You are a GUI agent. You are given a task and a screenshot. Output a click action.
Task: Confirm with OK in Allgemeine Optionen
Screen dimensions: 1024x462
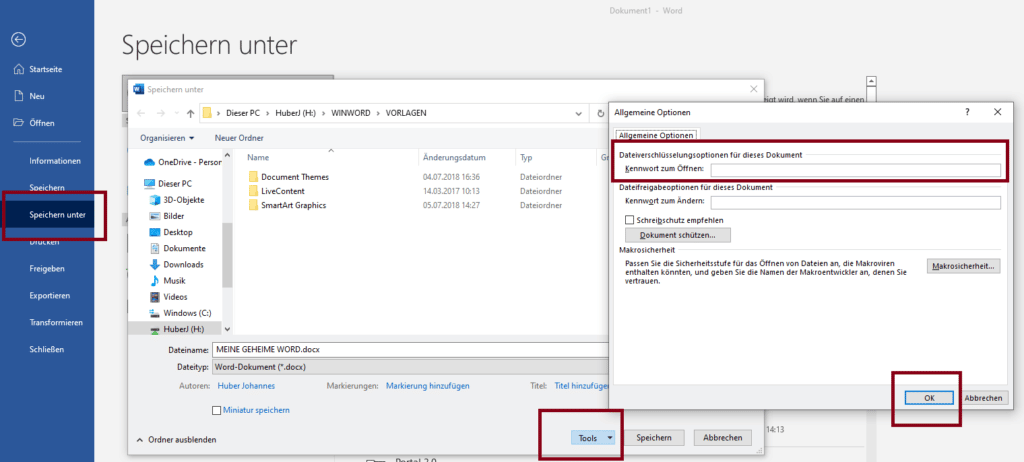[929, 398]
